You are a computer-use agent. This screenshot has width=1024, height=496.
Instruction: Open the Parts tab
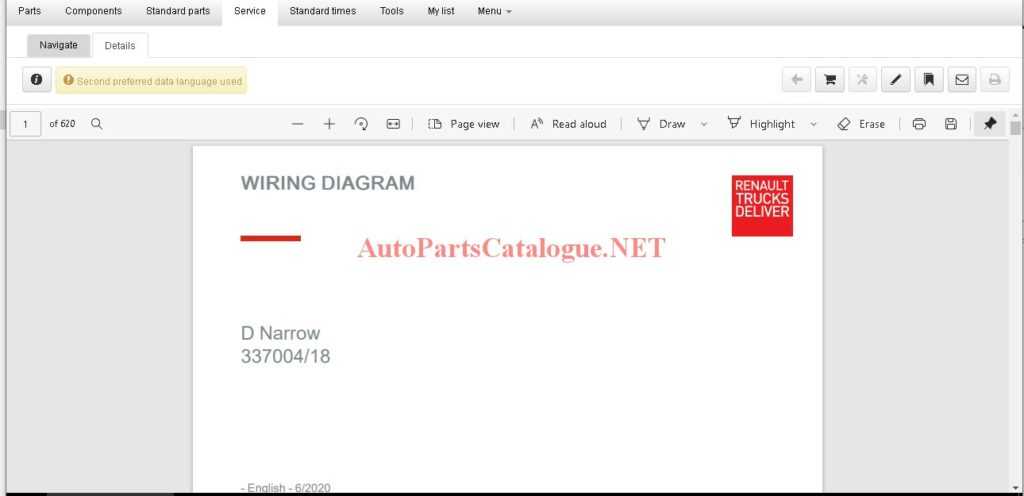(29, 11)
